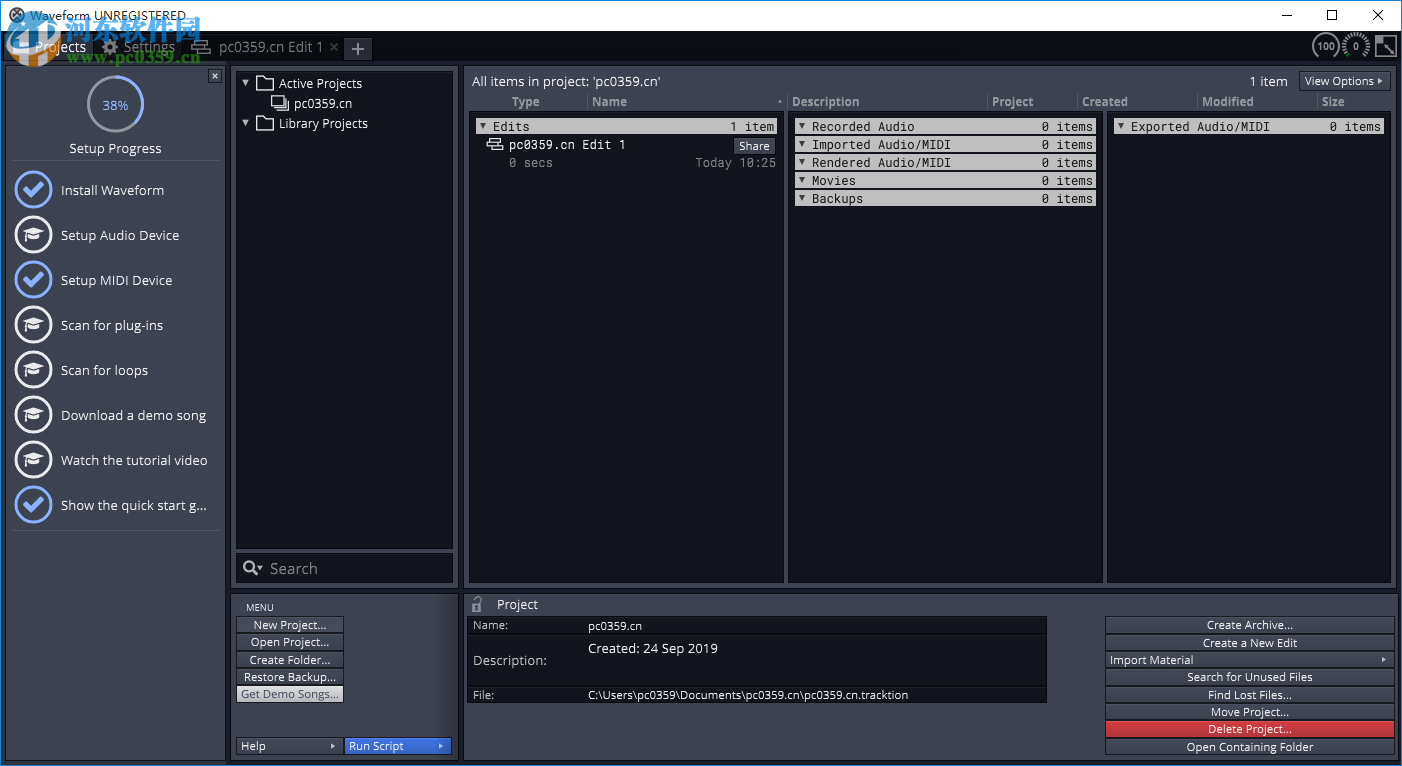Viewport: 1402px width, 766px height.
Task: Click the output level meter dial
Action: 1356,45
